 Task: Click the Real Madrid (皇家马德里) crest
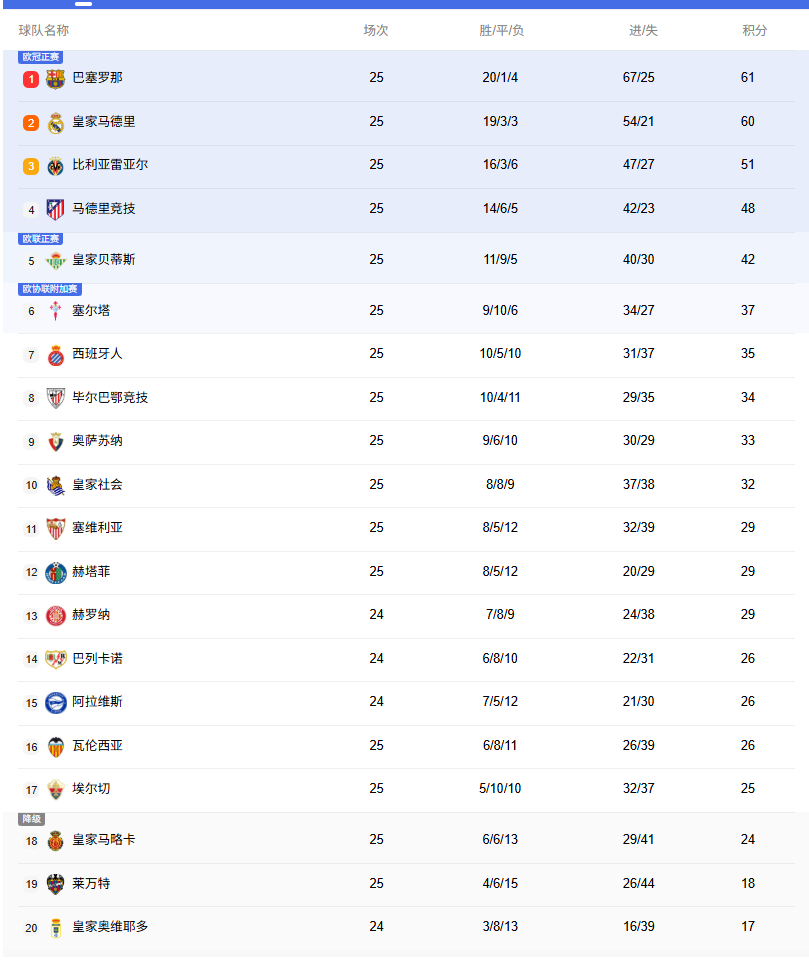click(56, 122)
